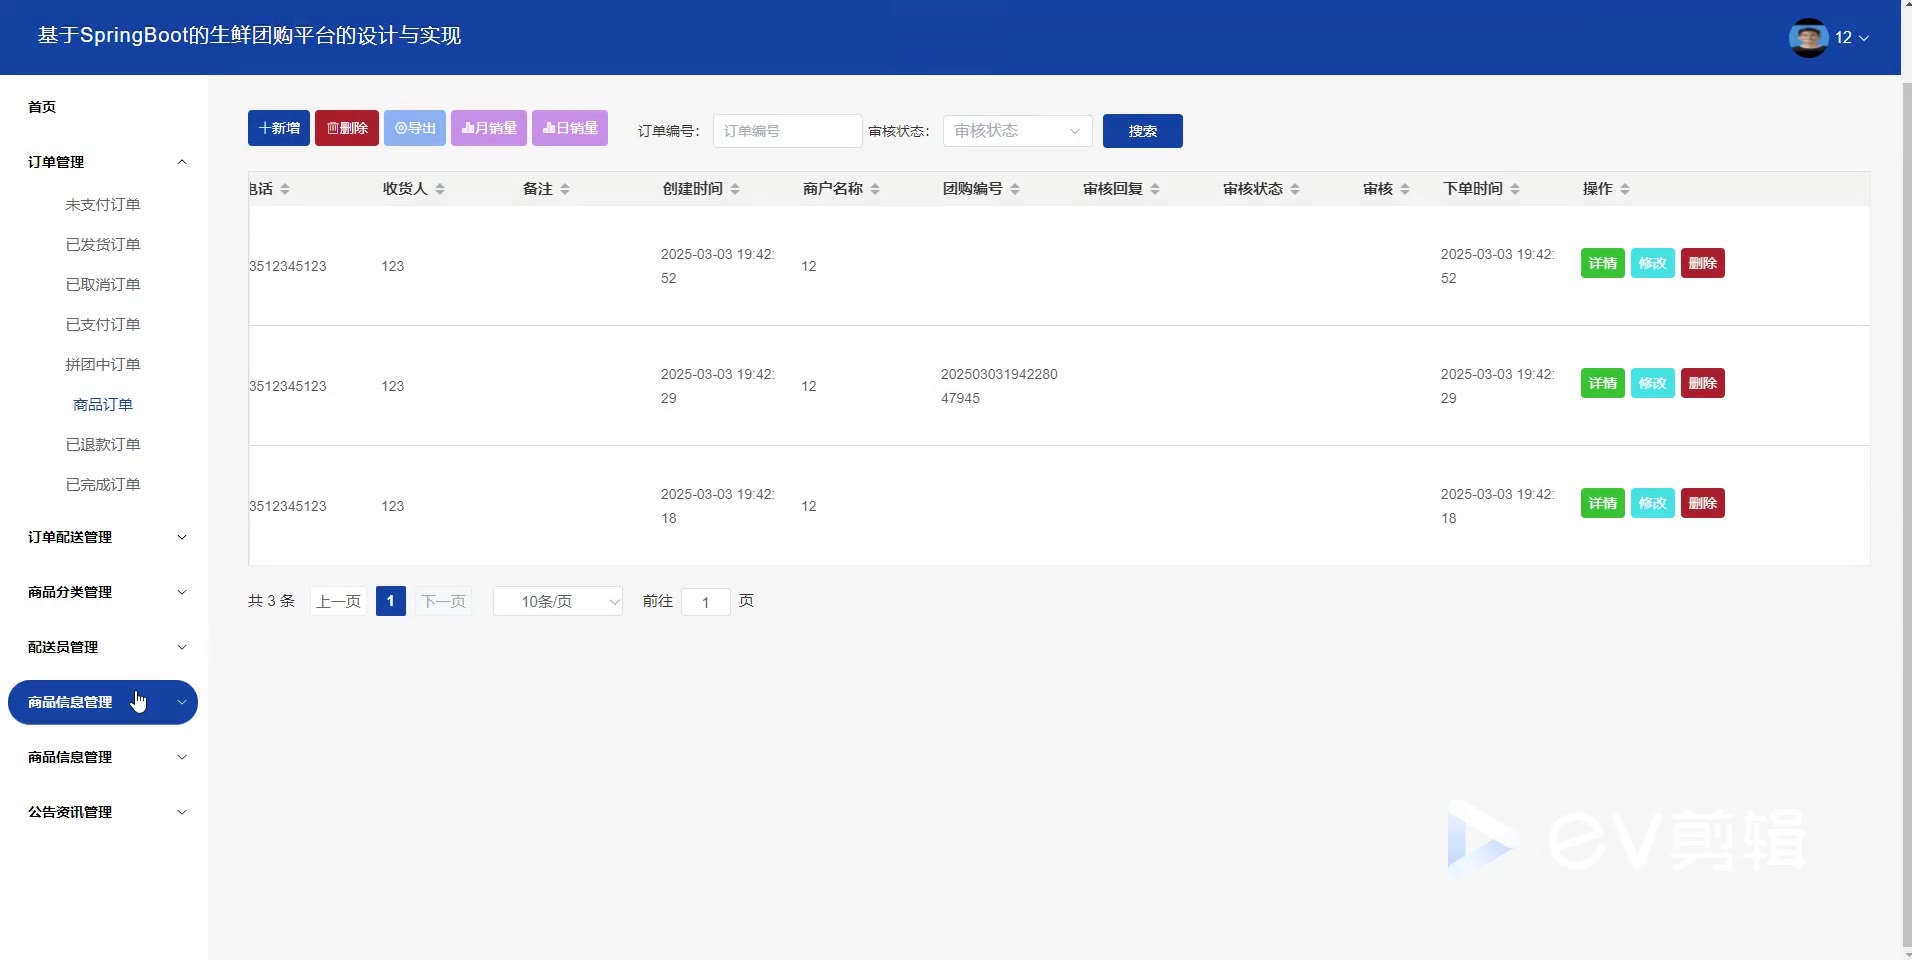The image size is (1912, 960).
Task: Click into the 订单编号 search field
Action: coord(787,131)
